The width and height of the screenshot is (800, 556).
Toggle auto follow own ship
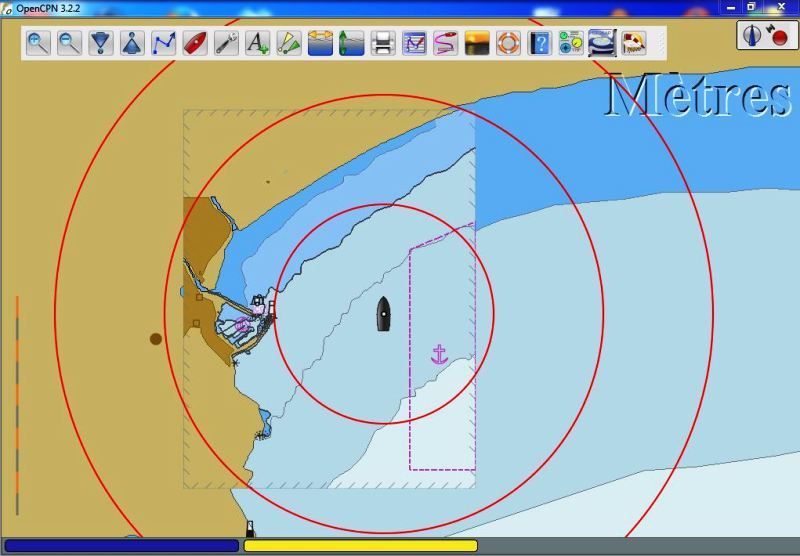click(x=195, y=43)
